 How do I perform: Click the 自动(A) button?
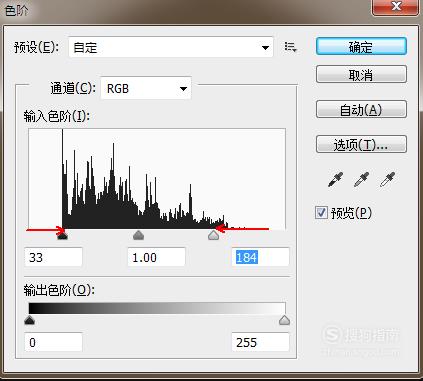[x=361, y=109]
